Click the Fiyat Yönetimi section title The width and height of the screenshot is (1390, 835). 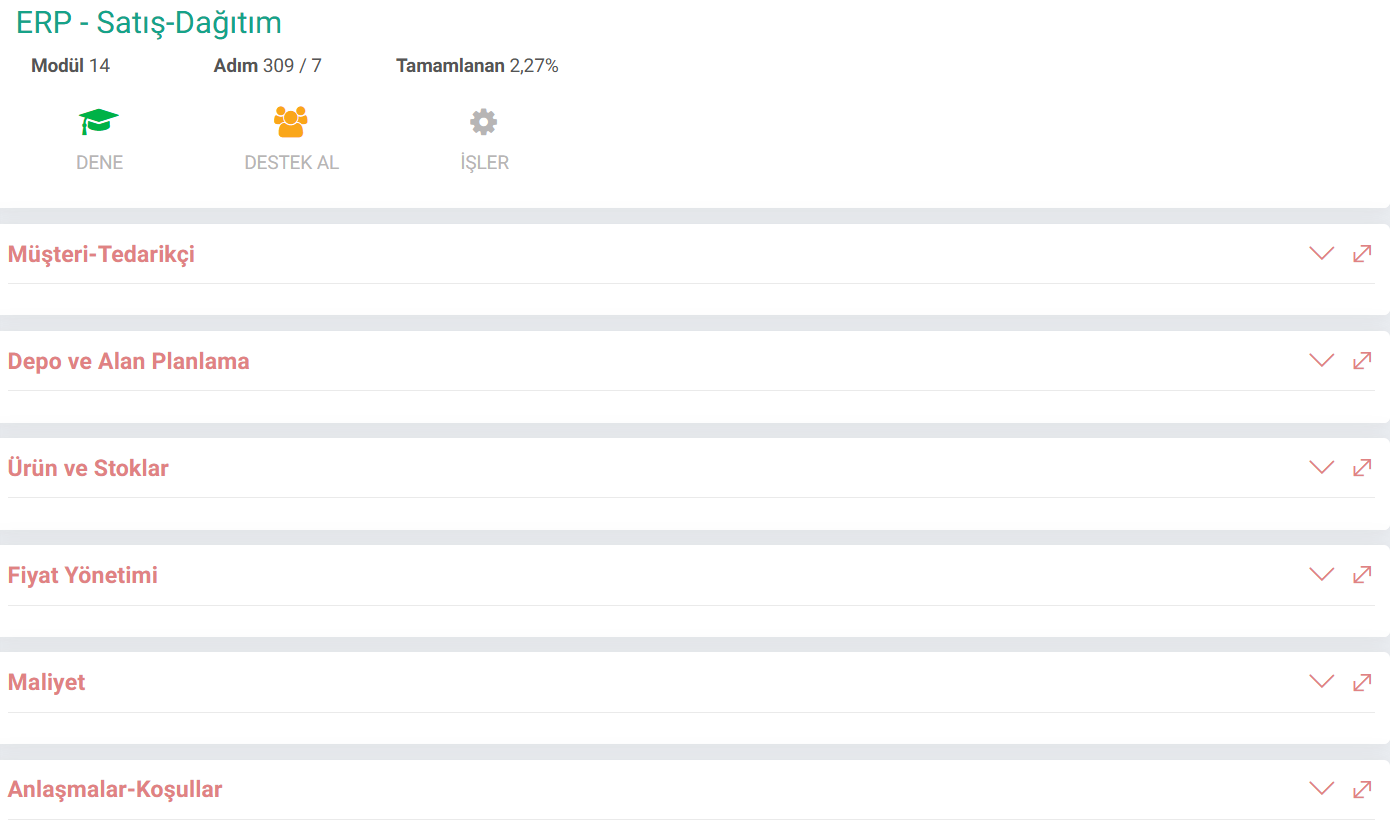83,575
